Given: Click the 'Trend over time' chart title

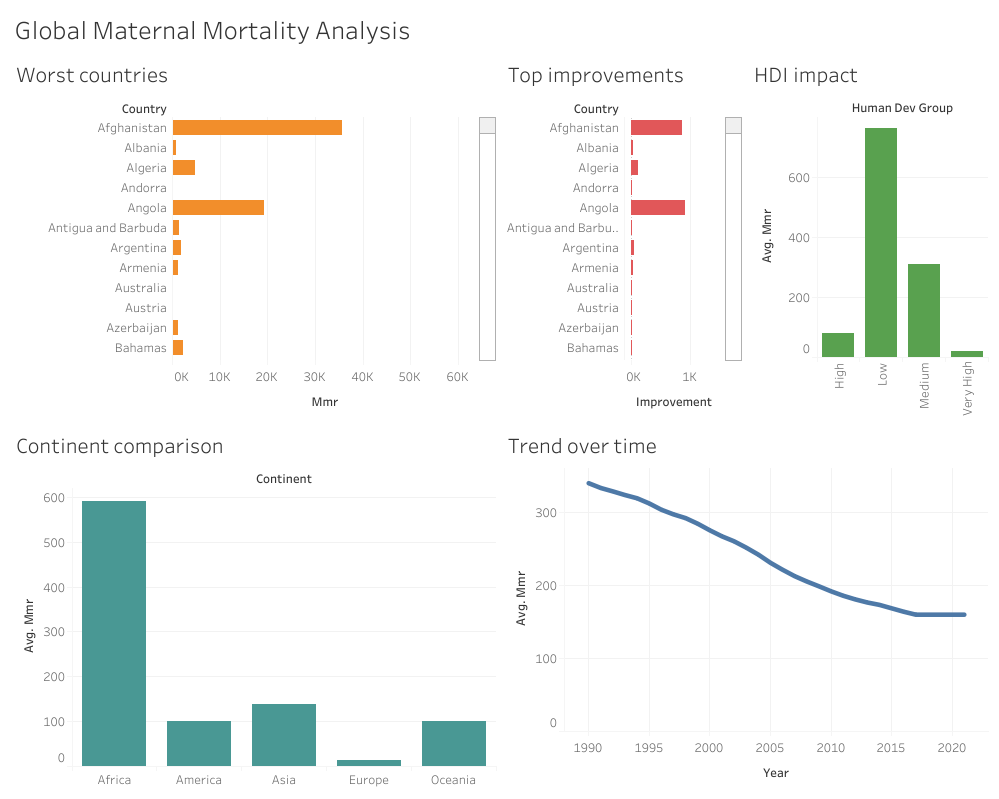Looking at the screenshot, I should (x=582, y=446).
